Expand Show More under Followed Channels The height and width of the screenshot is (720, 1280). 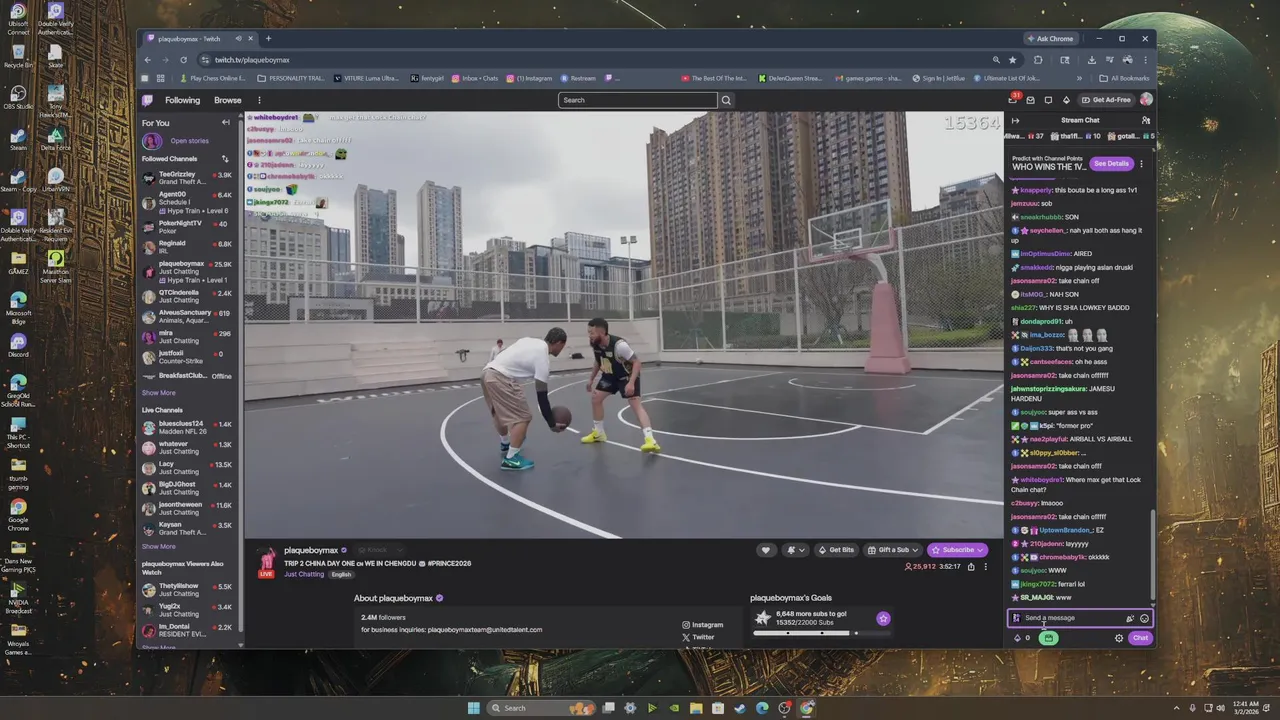click(158, 393)
